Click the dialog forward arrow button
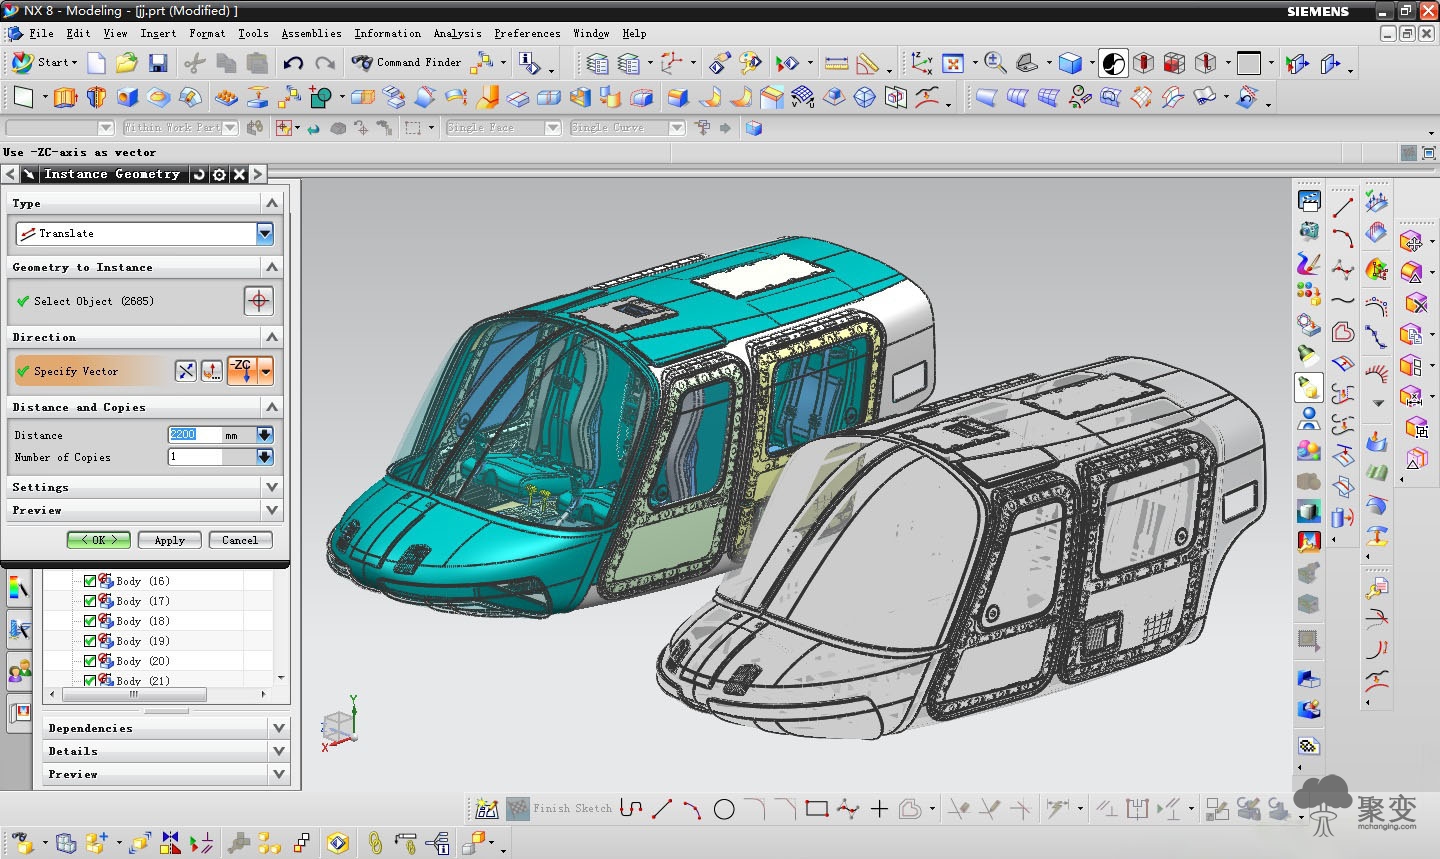The image size is (1440, 859). [258, 174]
